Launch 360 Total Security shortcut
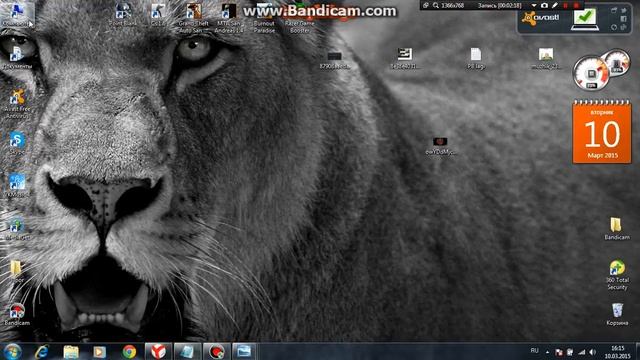The image size is (640, 360). 617,275
